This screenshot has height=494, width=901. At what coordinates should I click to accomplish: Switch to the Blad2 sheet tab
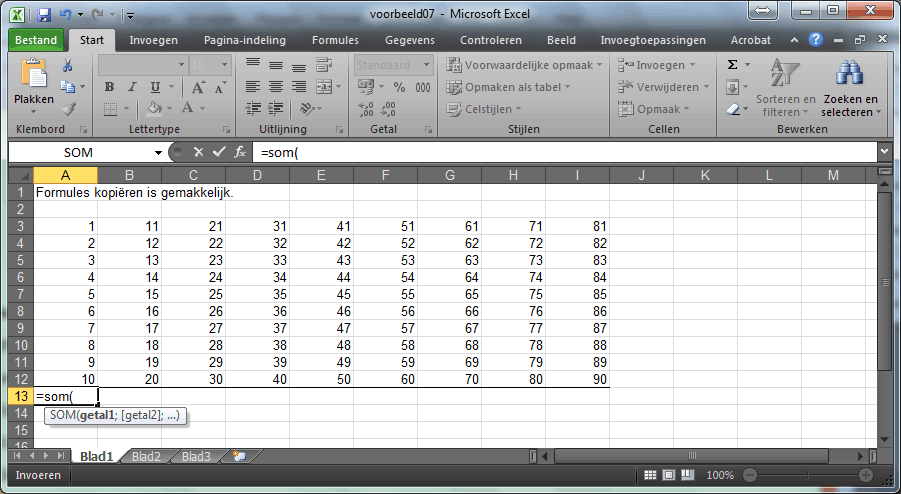146,457
